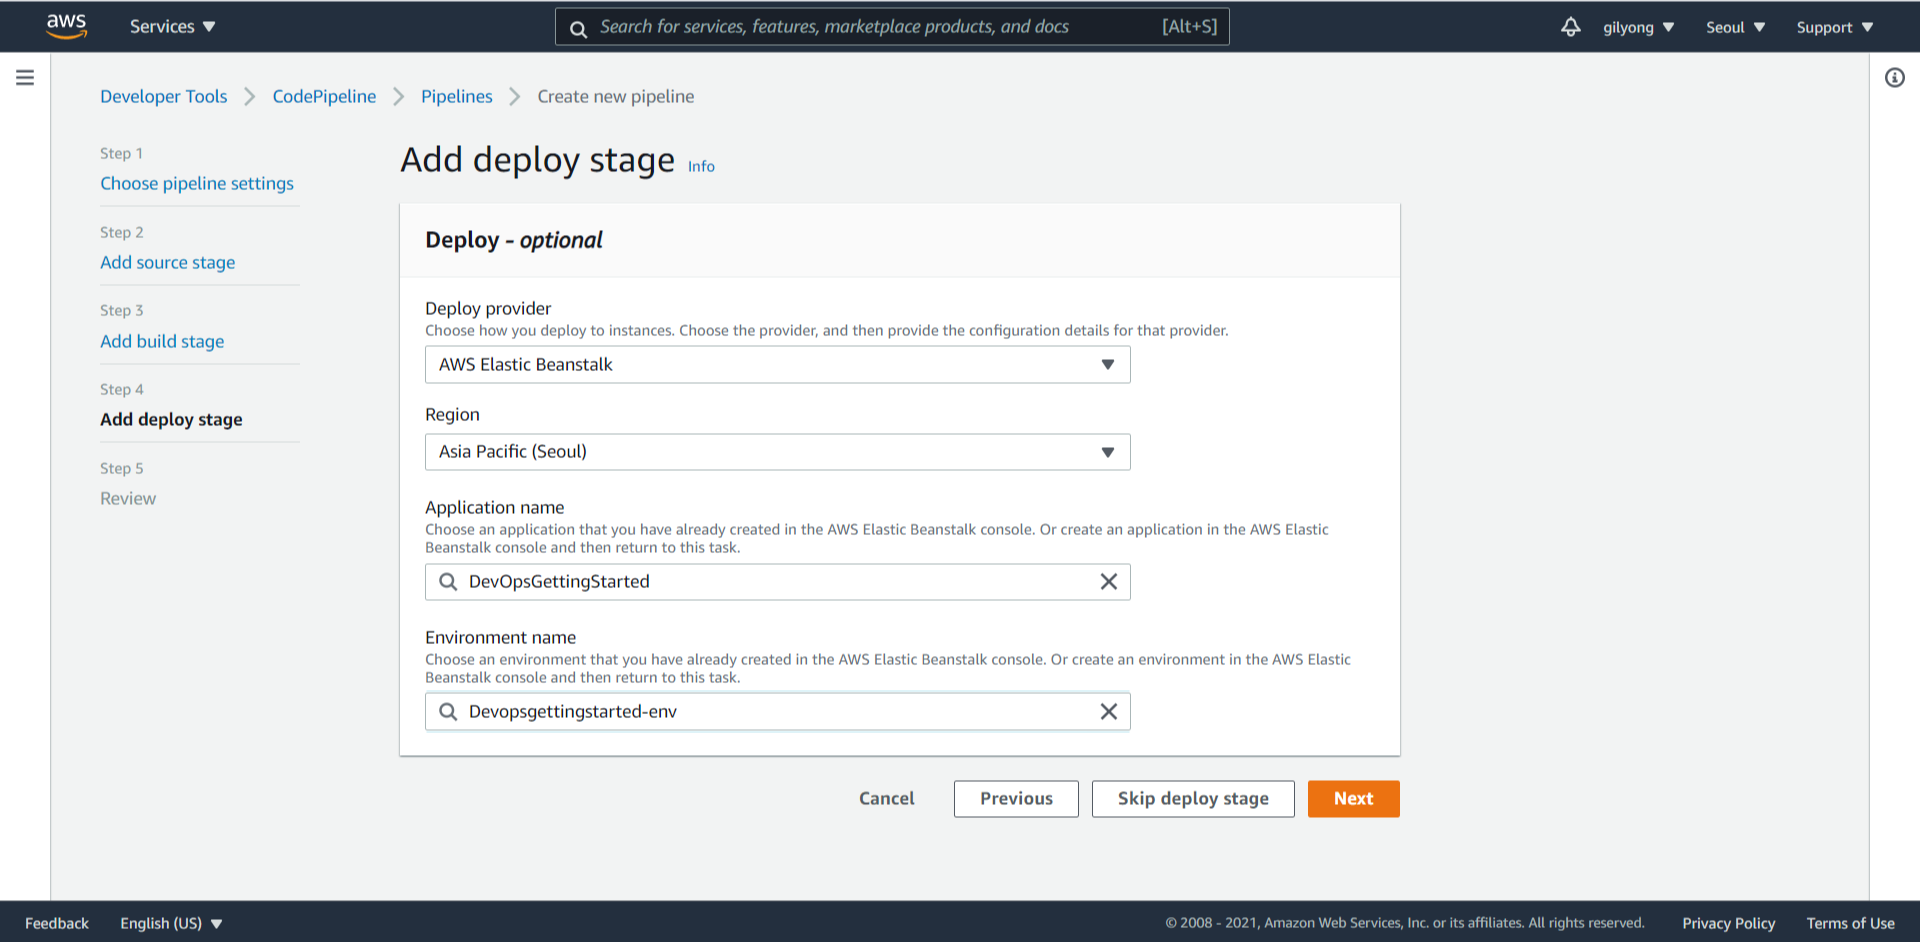1920x942 pixels.
Task: Open Step 1 Choose pipeline settings
Action: coord(197,183)
